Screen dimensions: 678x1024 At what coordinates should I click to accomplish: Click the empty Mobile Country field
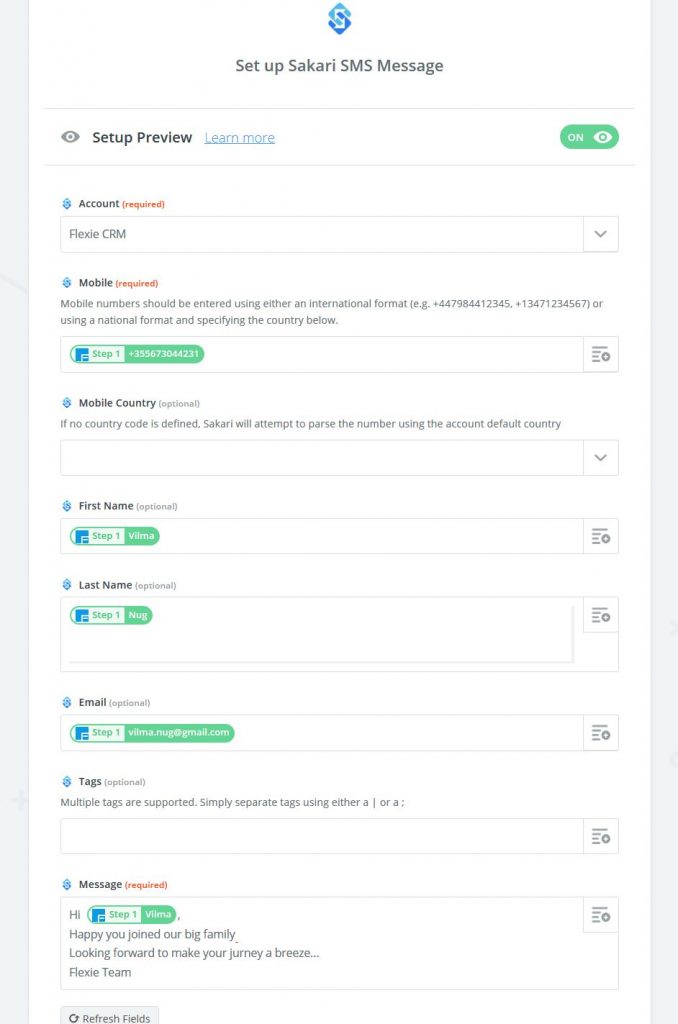point(321,458)
